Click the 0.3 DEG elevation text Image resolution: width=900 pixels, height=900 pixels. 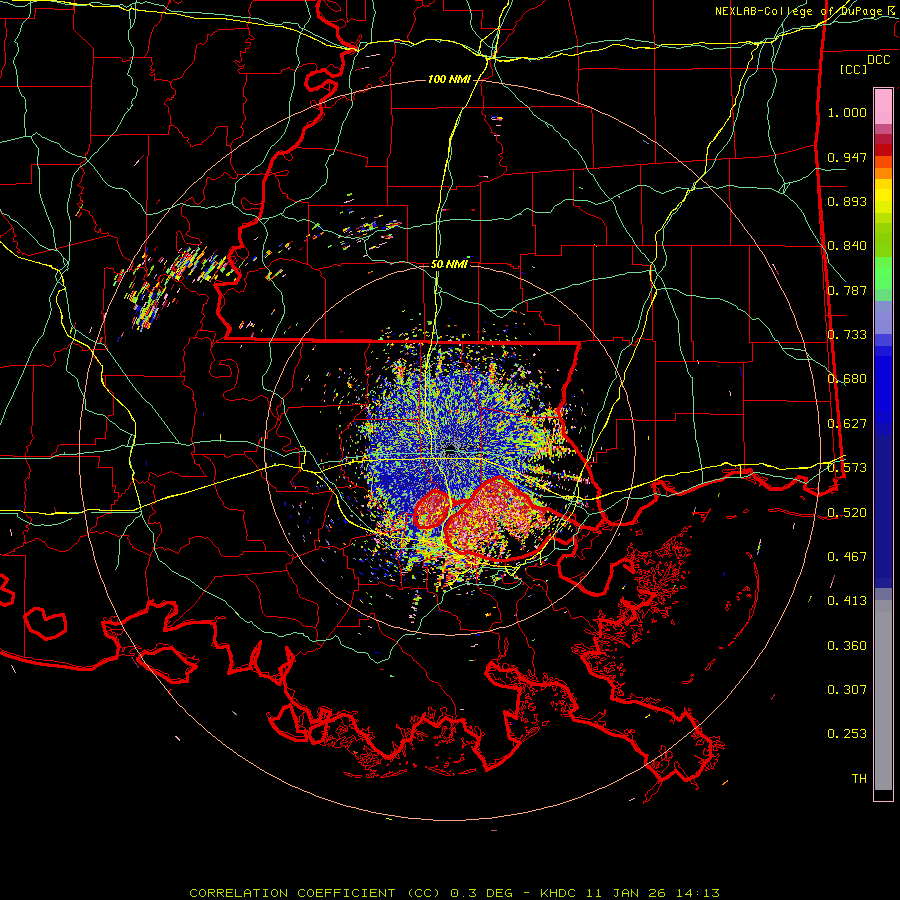click(x=482, y=893)
